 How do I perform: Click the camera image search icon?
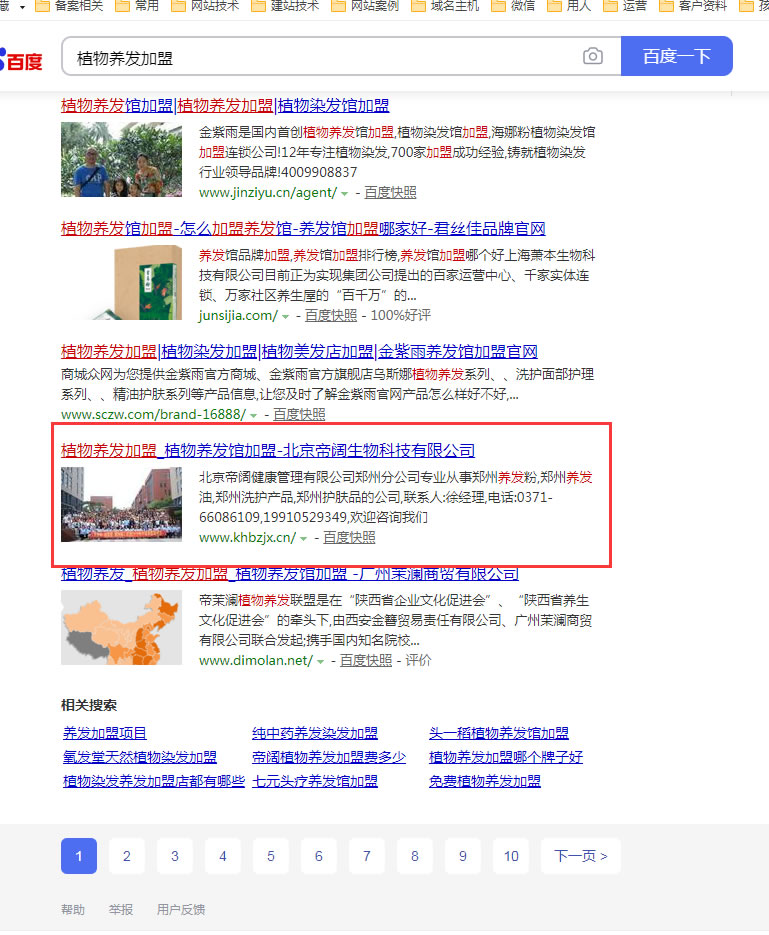coord(593,57)
